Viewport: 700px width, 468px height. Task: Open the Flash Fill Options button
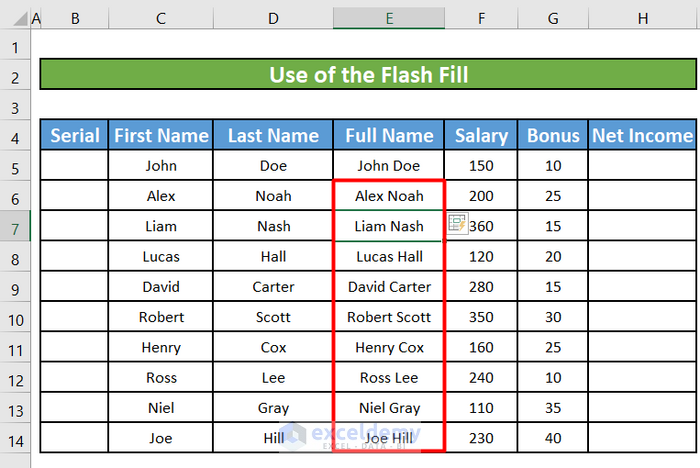[459, 225]
